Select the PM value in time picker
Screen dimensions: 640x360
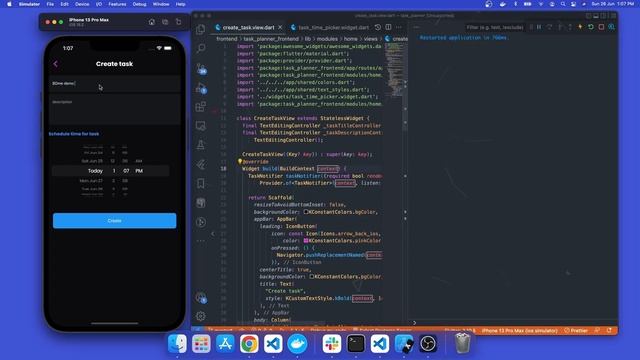tap(139, 171)
